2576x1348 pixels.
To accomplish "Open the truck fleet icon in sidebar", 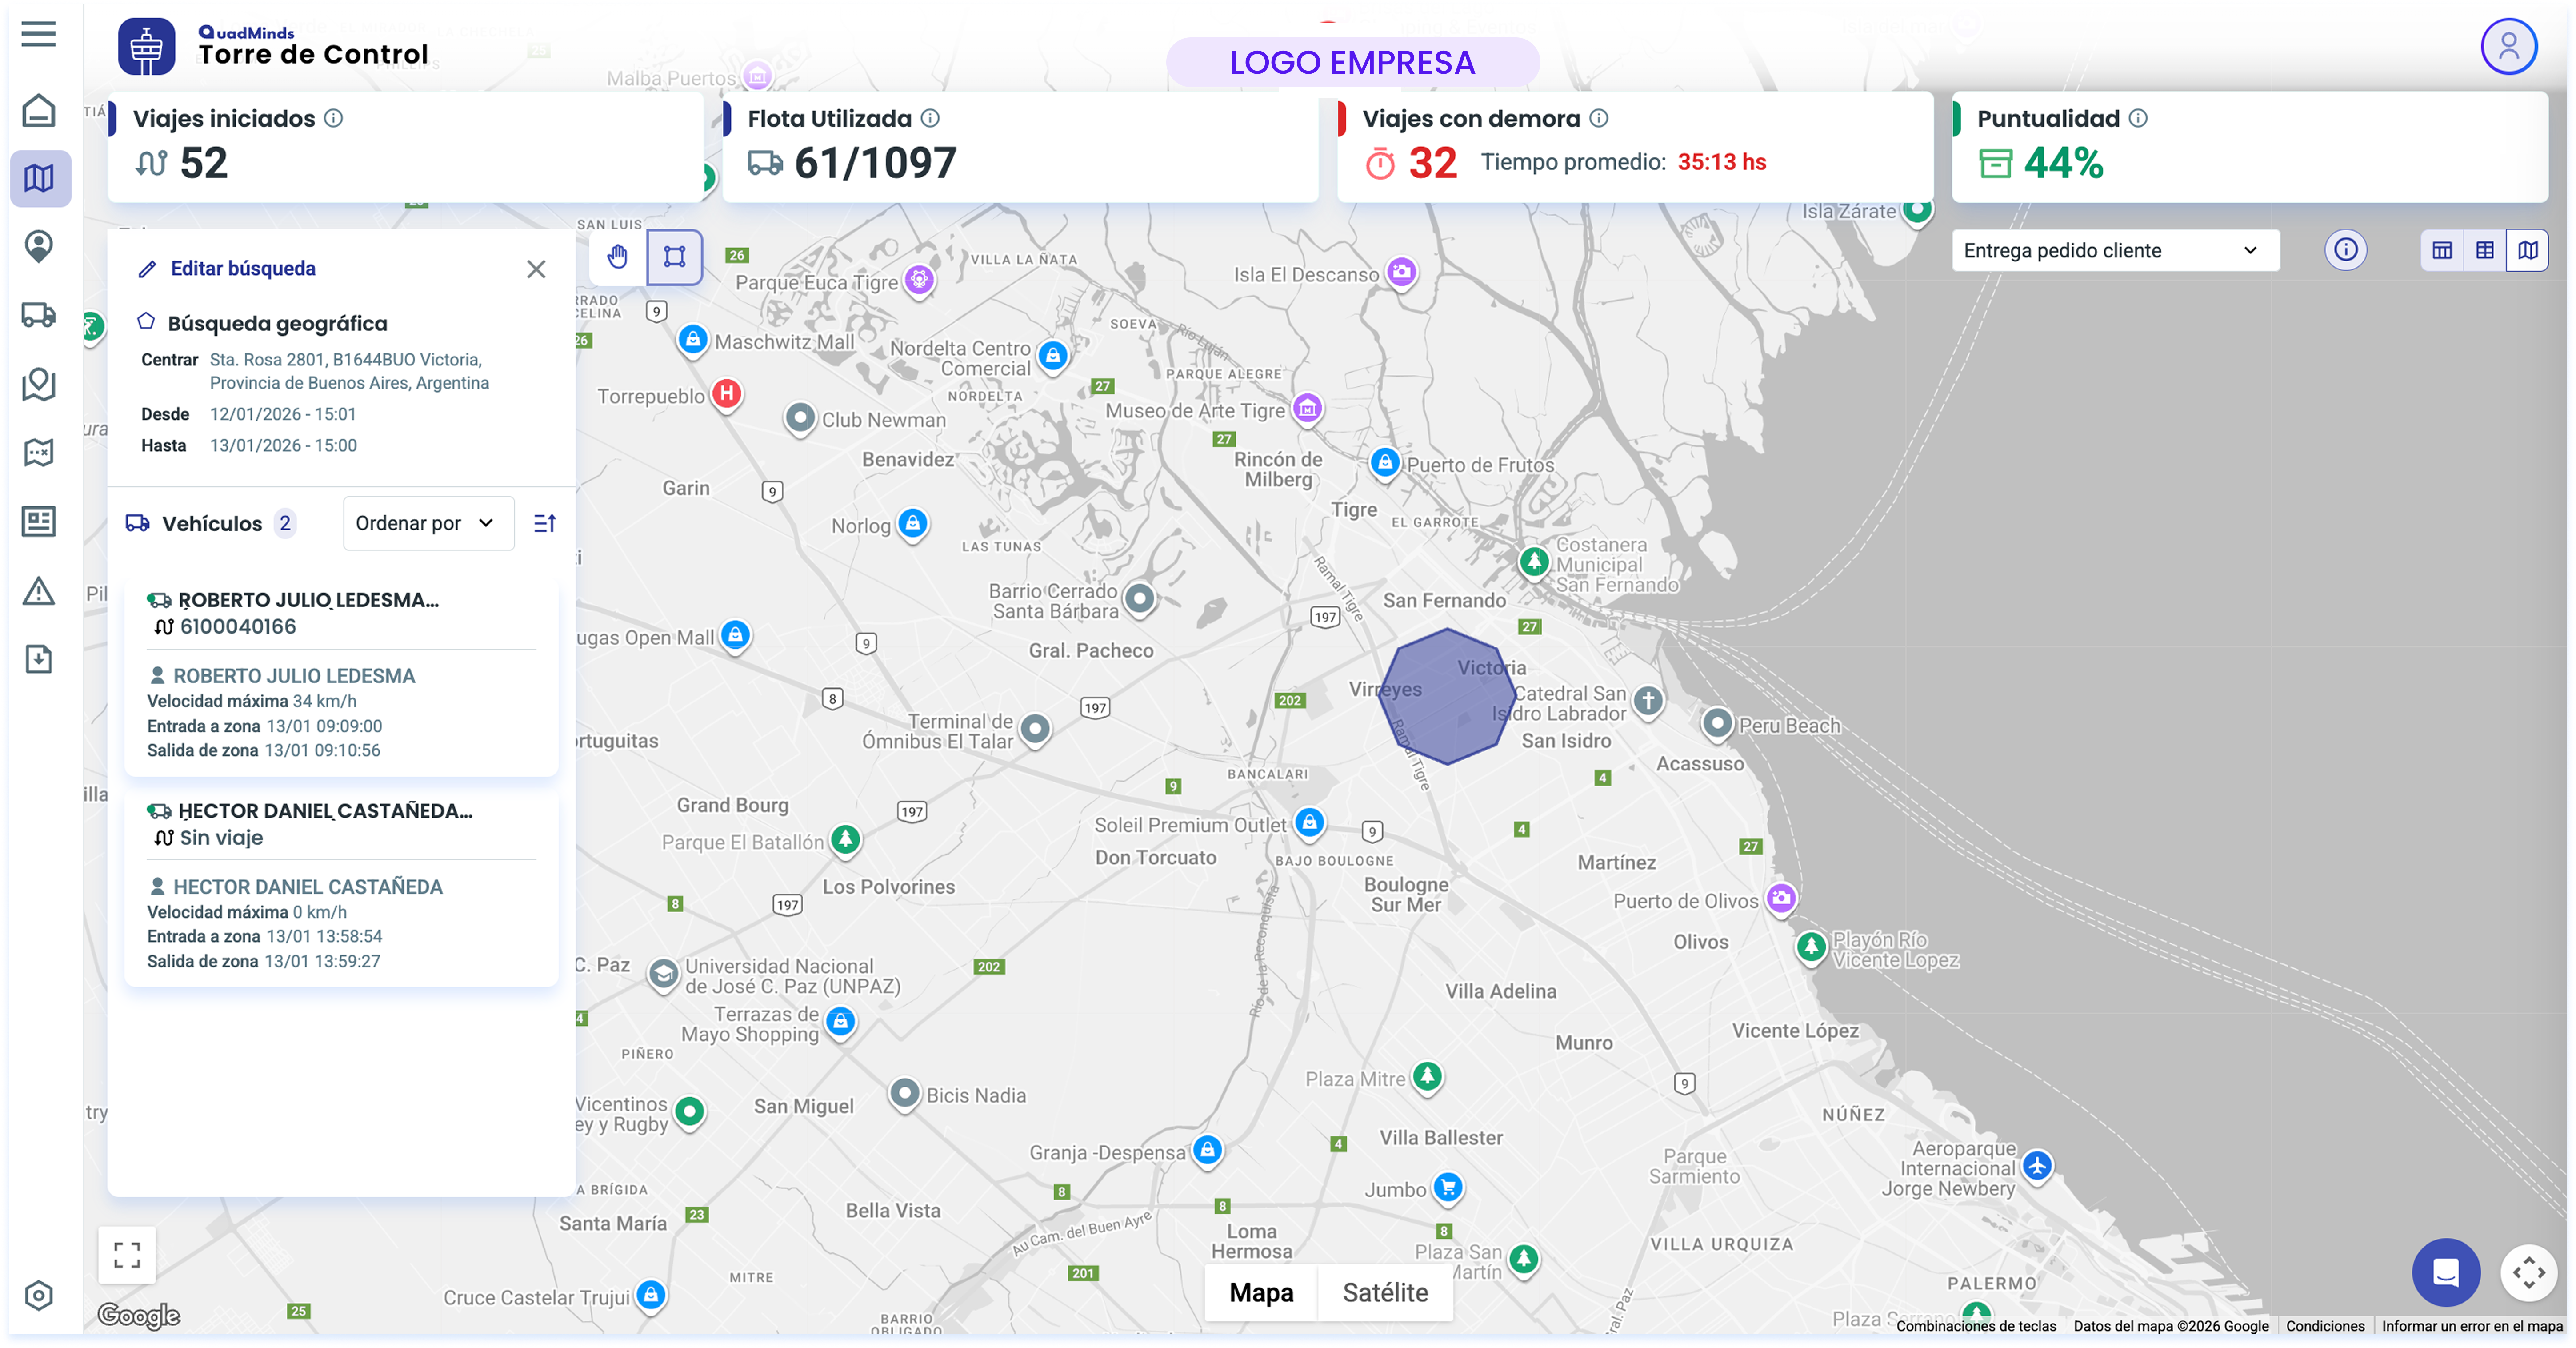I will coord(38,315).
